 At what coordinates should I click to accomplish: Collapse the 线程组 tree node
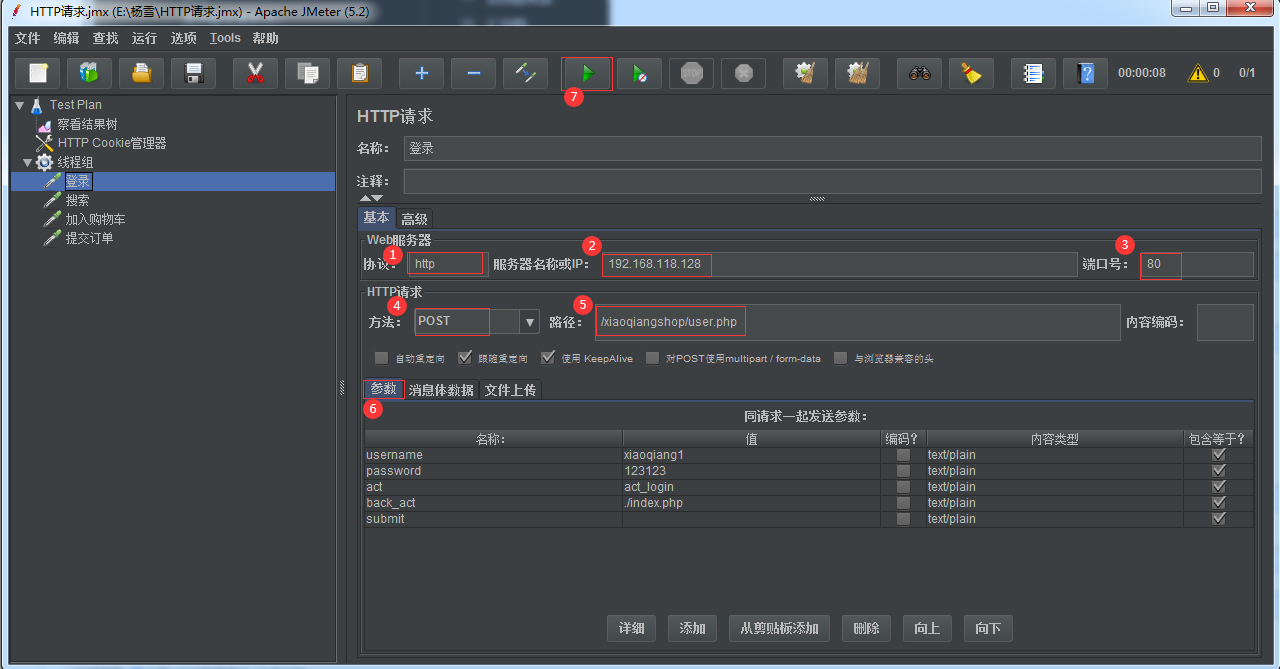tap(27, 162)
